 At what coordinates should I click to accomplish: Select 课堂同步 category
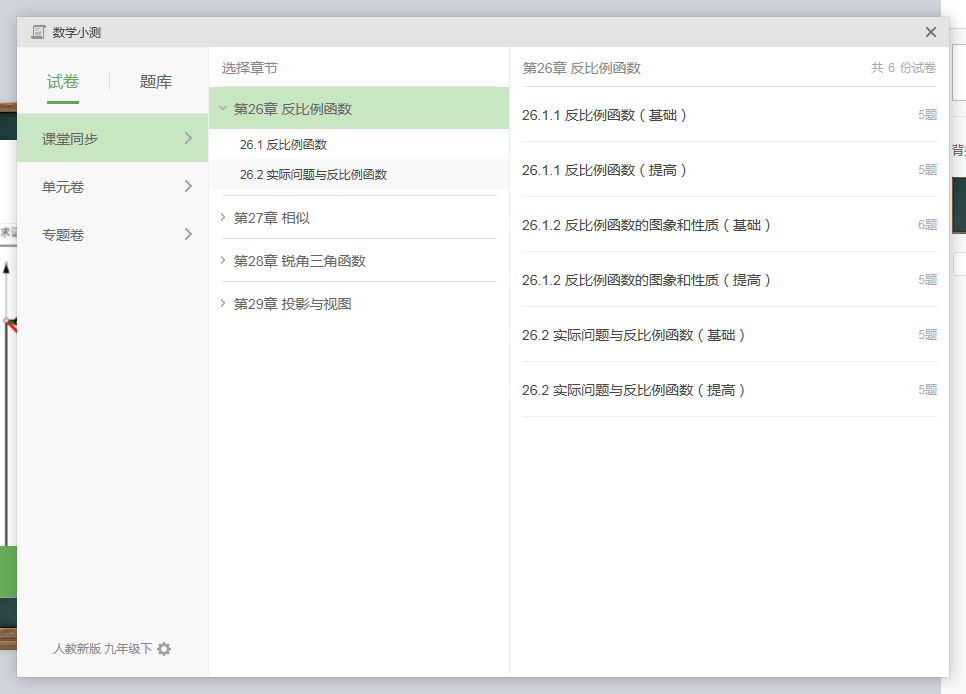tap(112, 139)
